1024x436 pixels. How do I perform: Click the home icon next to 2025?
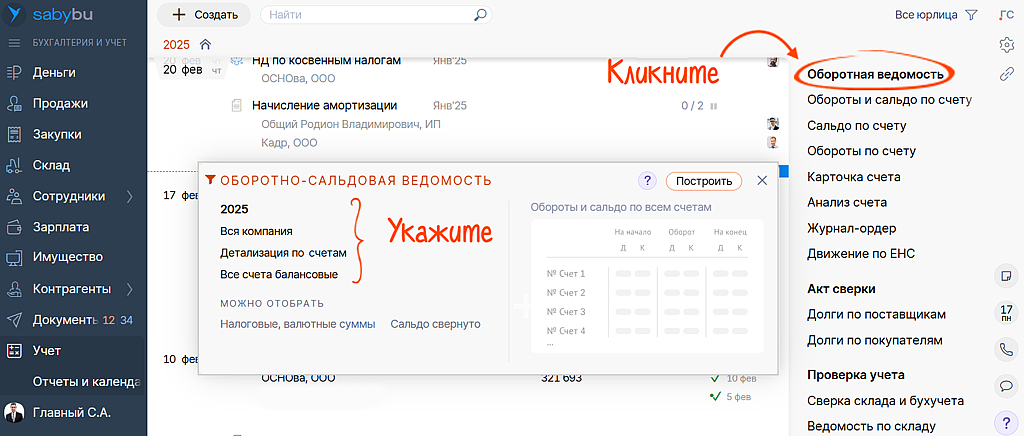click(x=205, y=44)
